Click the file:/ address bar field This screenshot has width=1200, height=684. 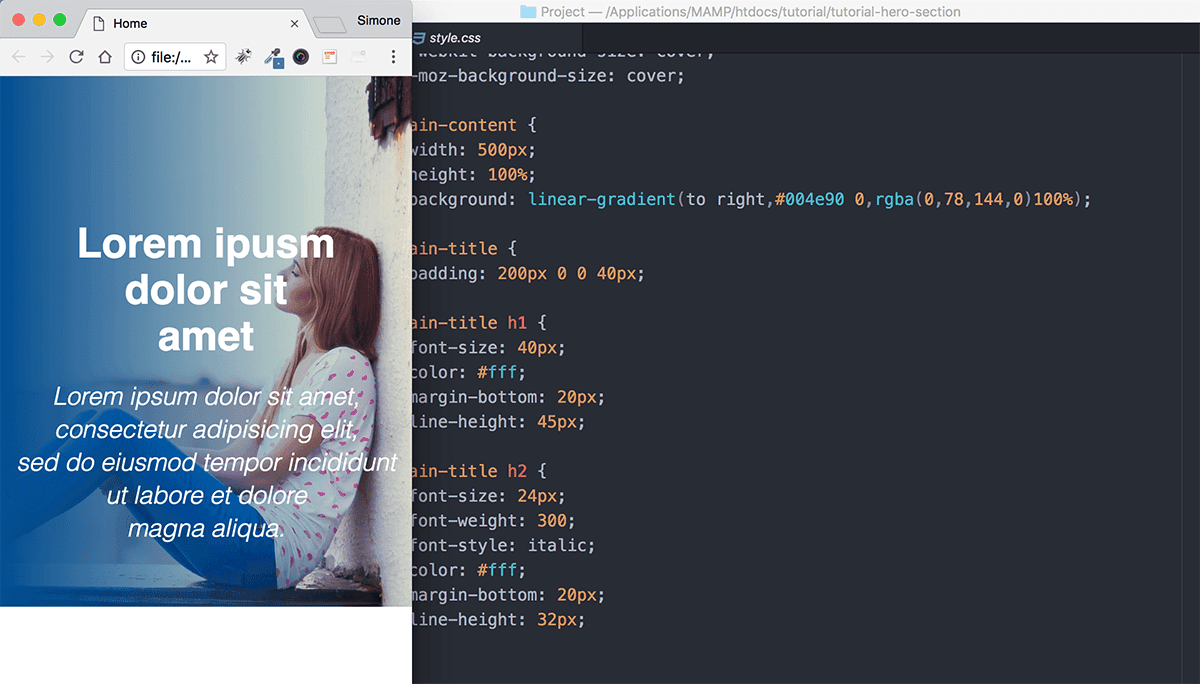(x=175, y=58)
